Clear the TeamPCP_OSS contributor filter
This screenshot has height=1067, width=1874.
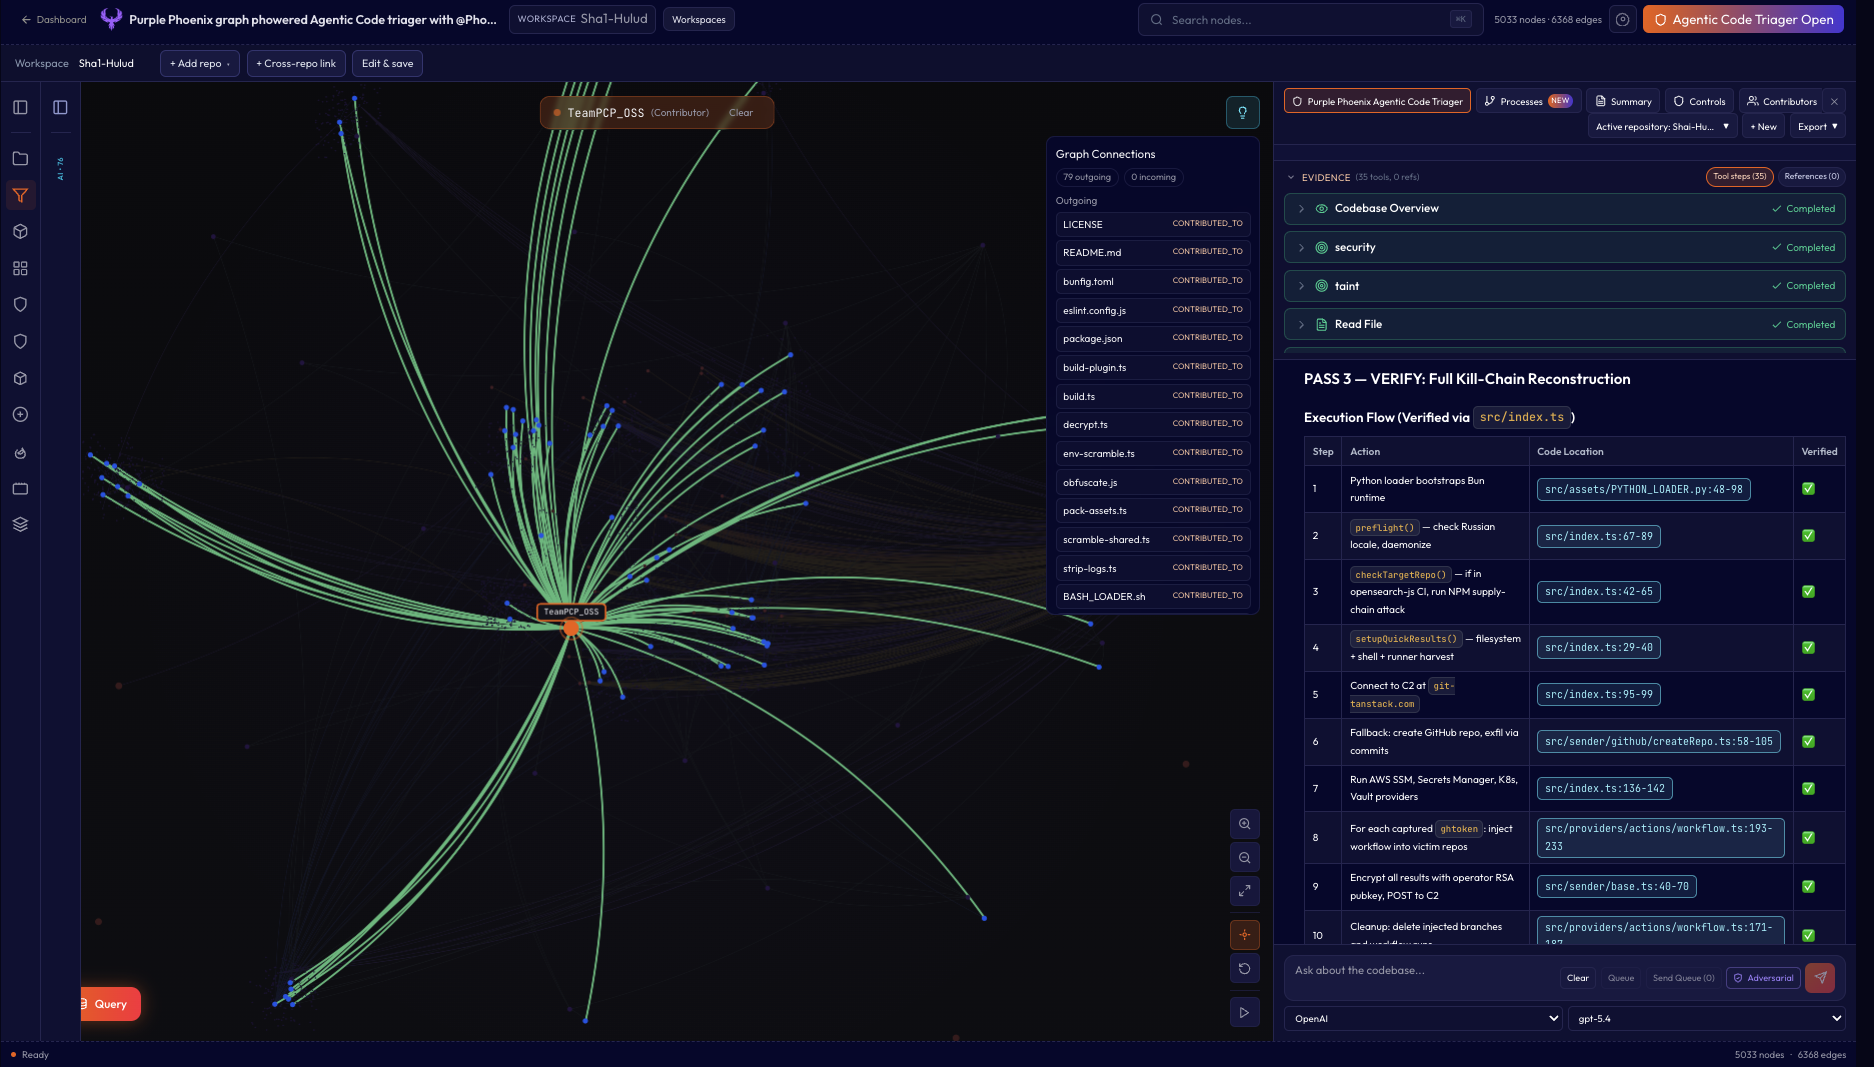[741, 113]
